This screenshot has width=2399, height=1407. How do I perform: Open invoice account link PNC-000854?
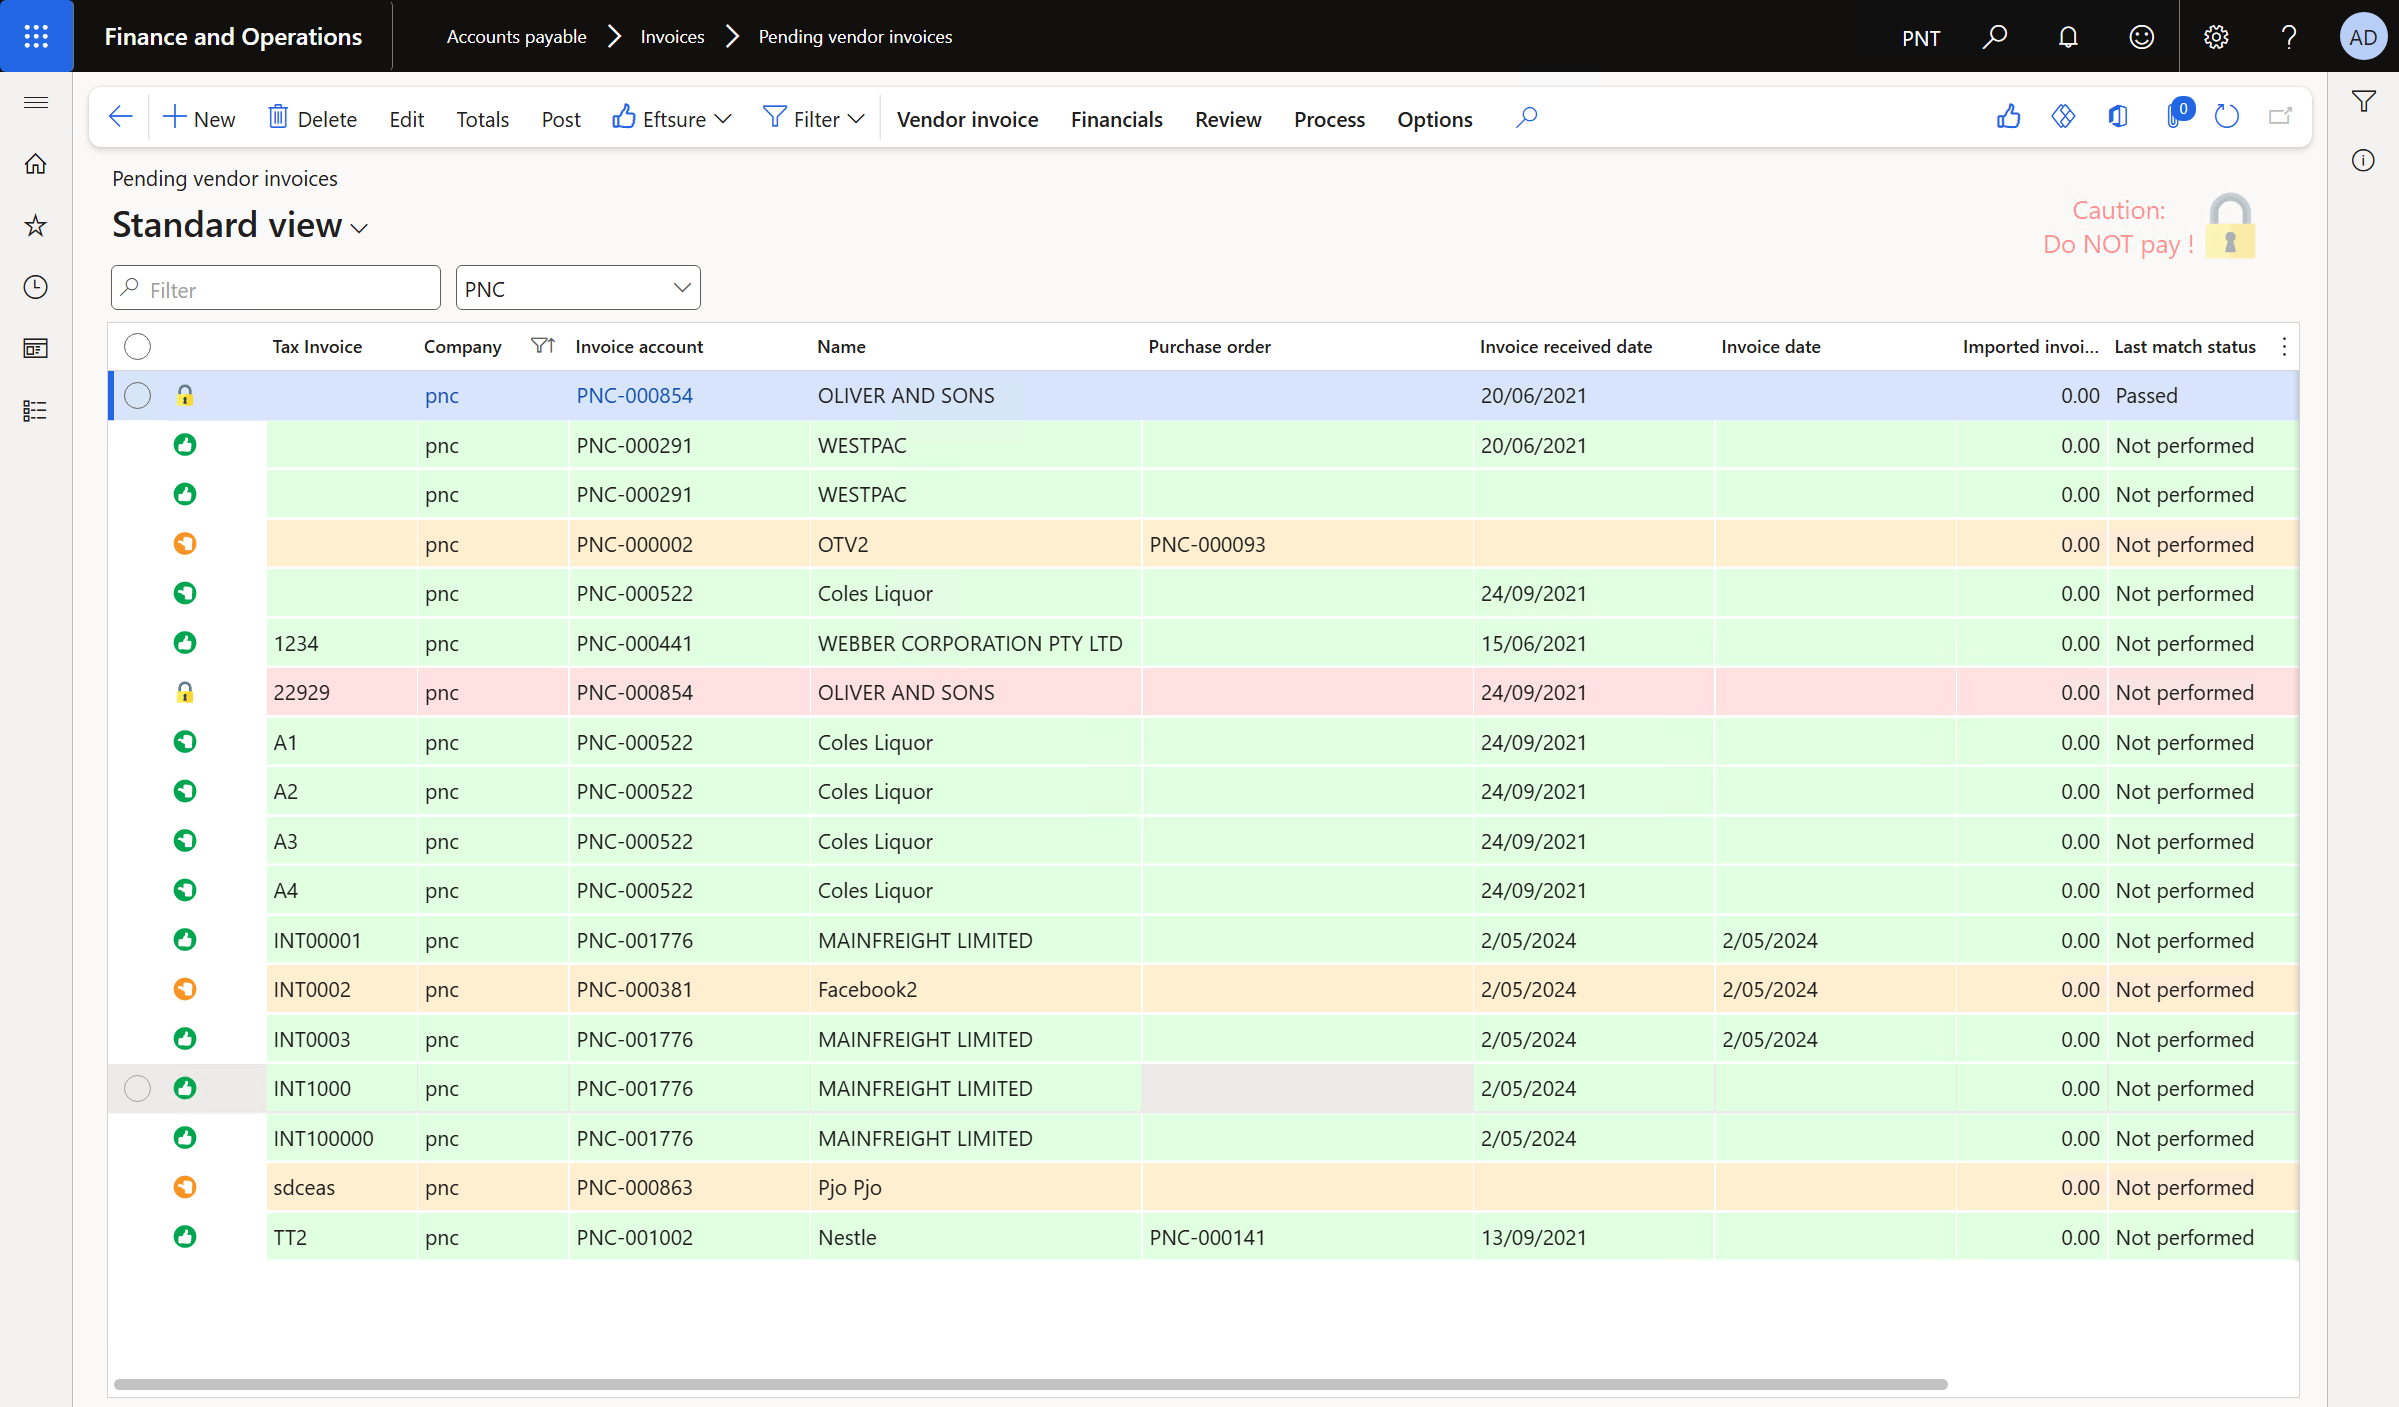pos(634,395)
